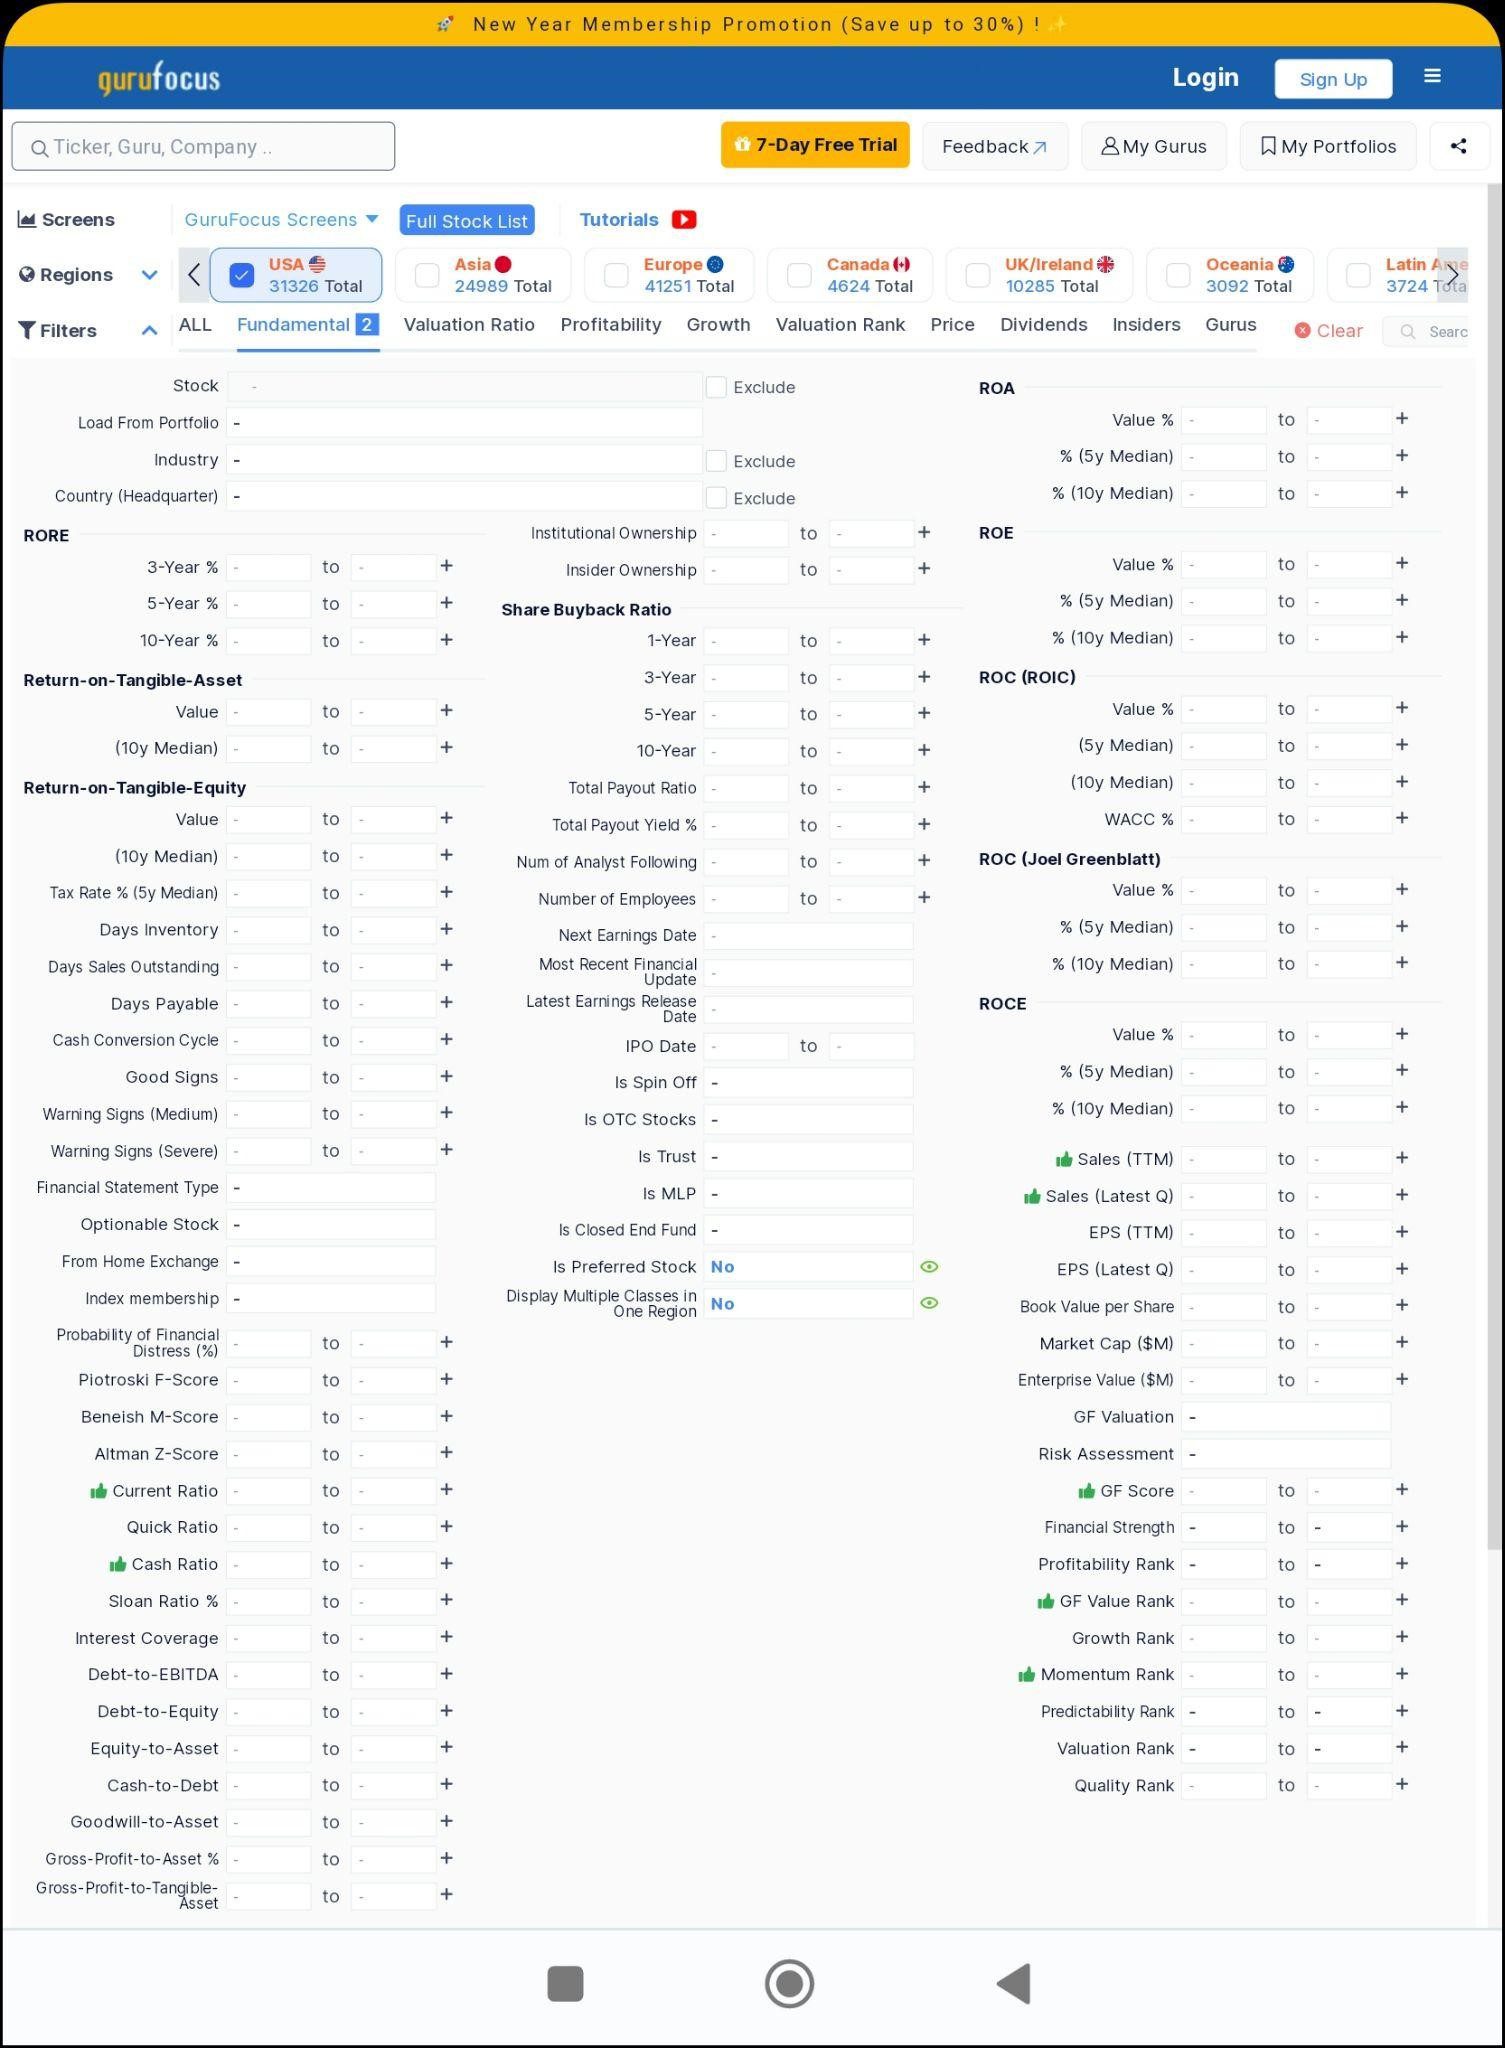
Task: Click the 7-Day Free Trial button
Action: click(815, 145)
